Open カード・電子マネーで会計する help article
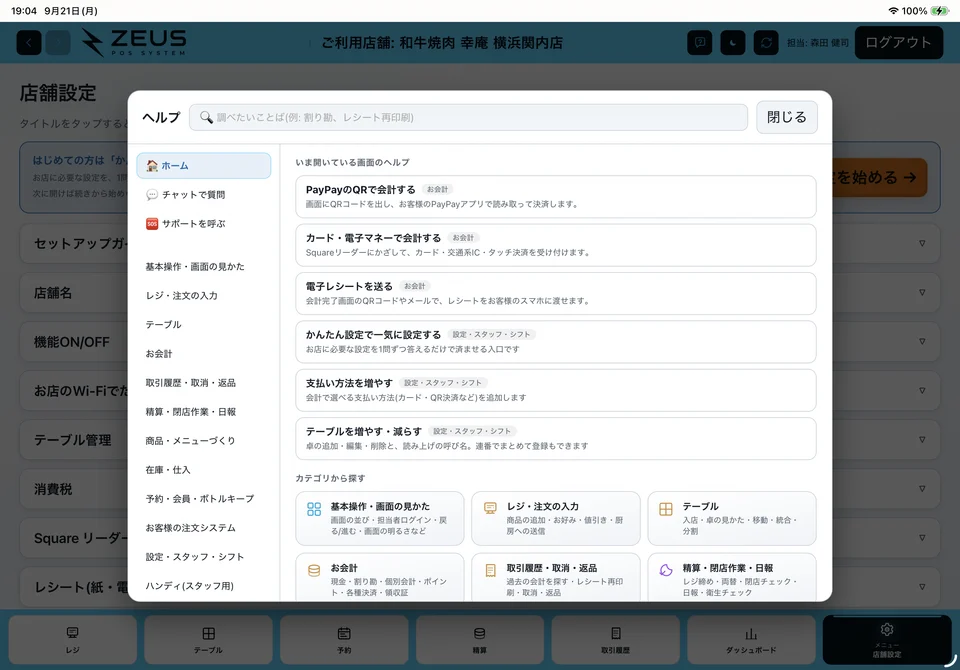960x670 pixels. 556,245
